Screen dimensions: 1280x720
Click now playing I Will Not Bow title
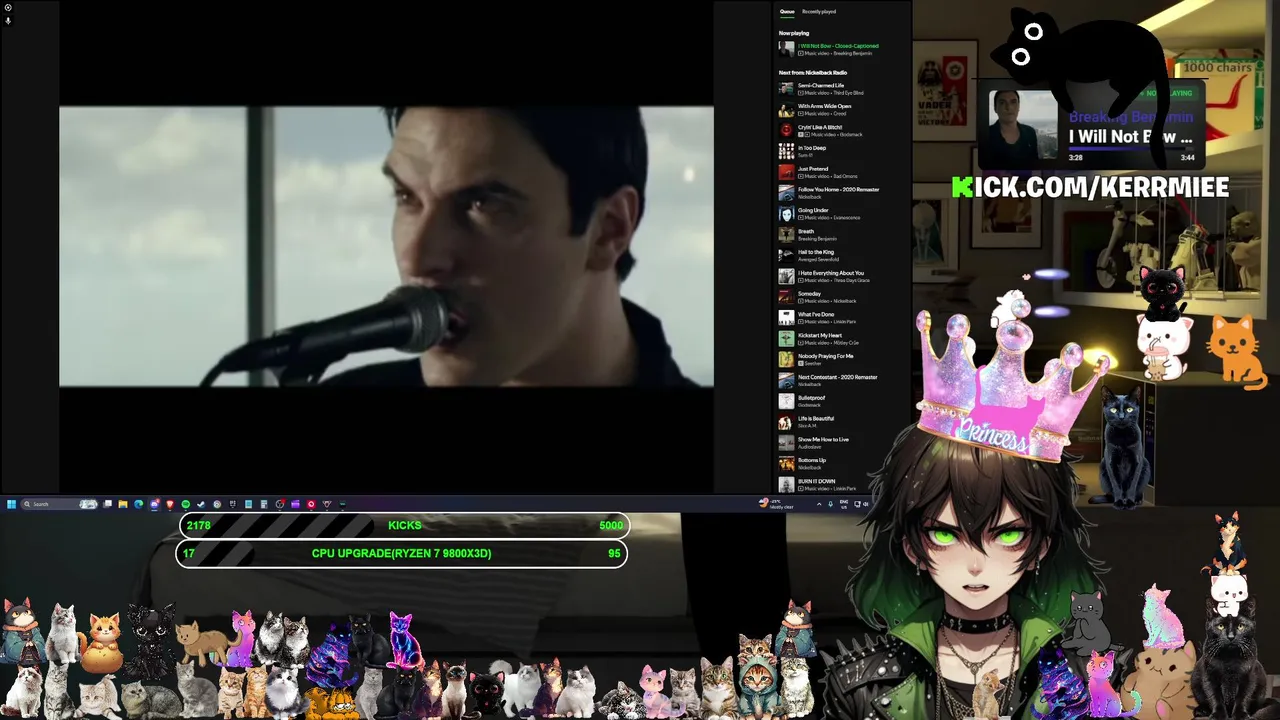click(x=838, y=46)
